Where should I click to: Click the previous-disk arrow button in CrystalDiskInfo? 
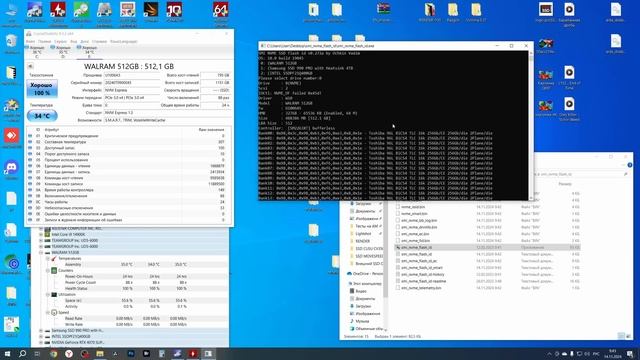pos(30,66)
